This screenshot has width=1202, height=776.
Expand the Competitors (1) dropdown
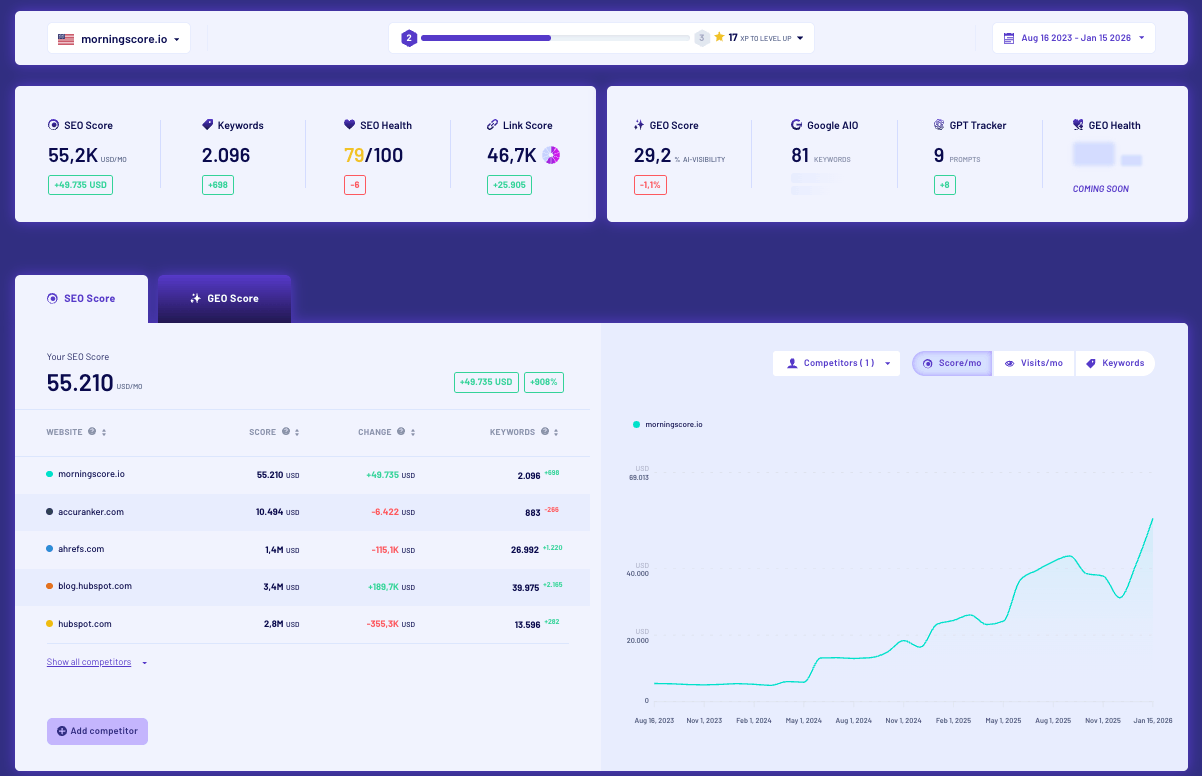point(836,363)
